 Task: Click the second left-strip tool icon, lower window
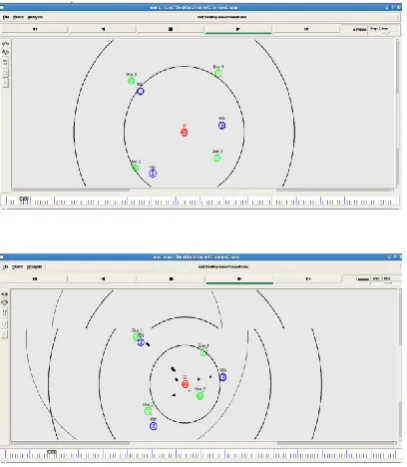point(5,303)
